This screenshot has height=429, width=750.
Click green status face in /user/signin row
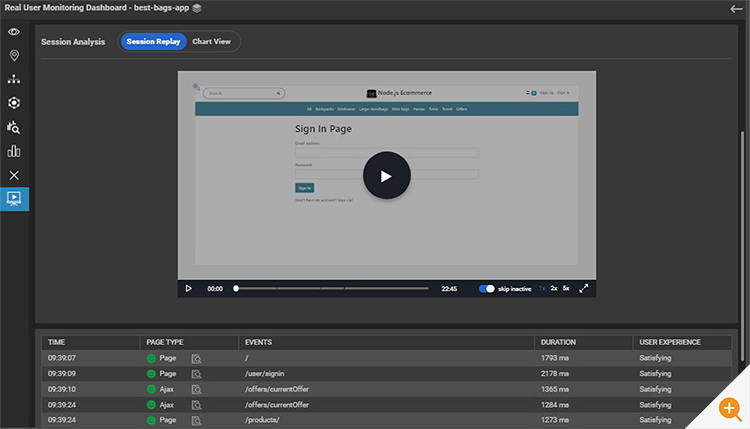[x=151, y=374]
